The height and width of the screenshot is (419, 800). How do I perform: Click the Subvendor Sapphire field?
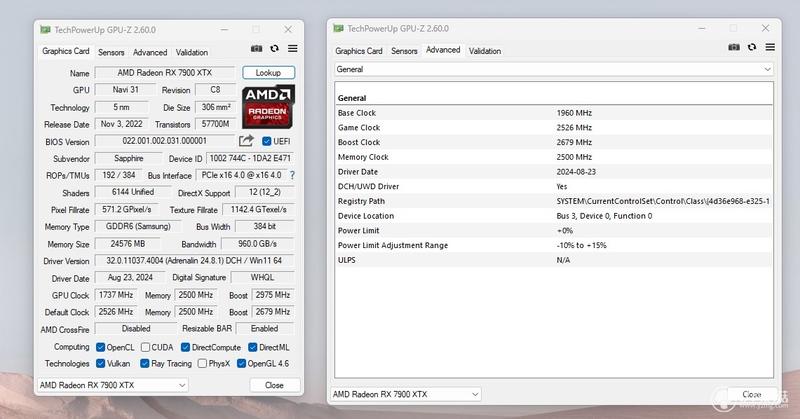[129, 158]
